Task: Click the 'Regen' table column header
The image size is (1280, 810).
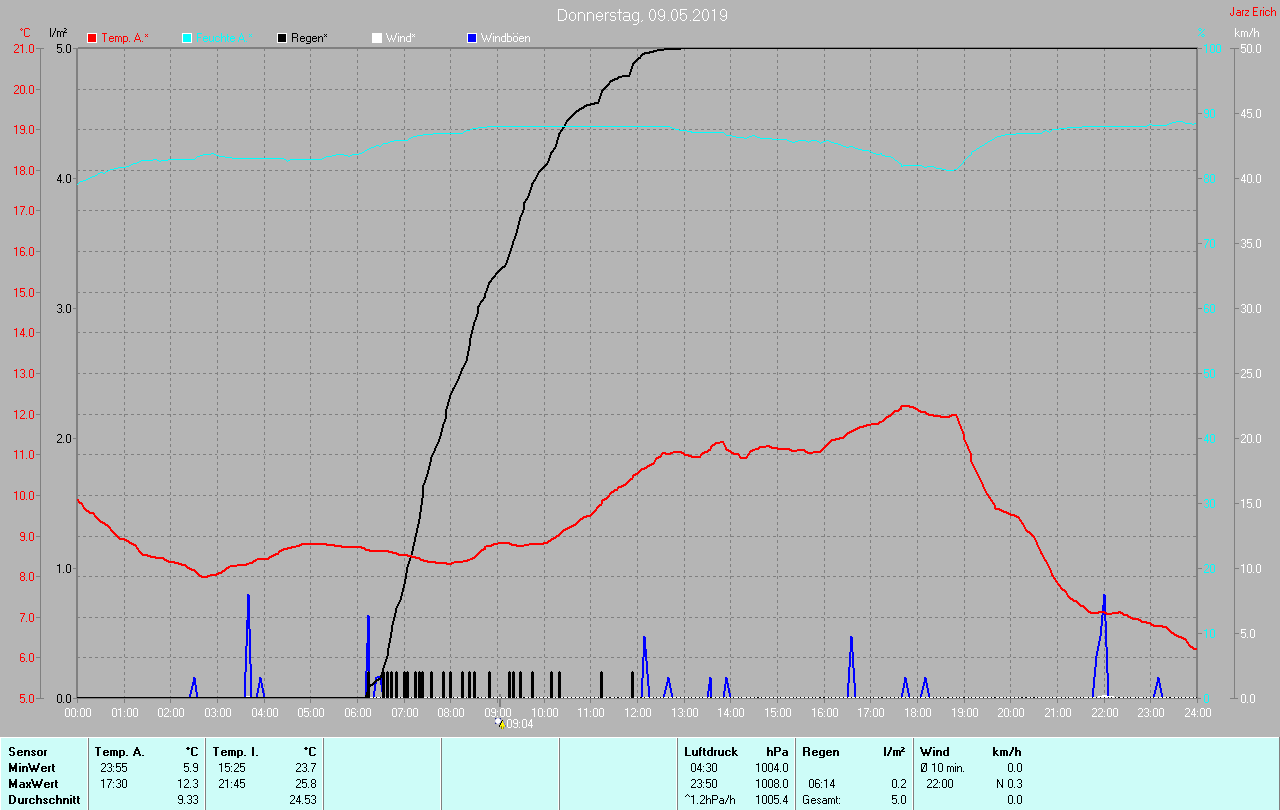Action: [x=821, y=752]
